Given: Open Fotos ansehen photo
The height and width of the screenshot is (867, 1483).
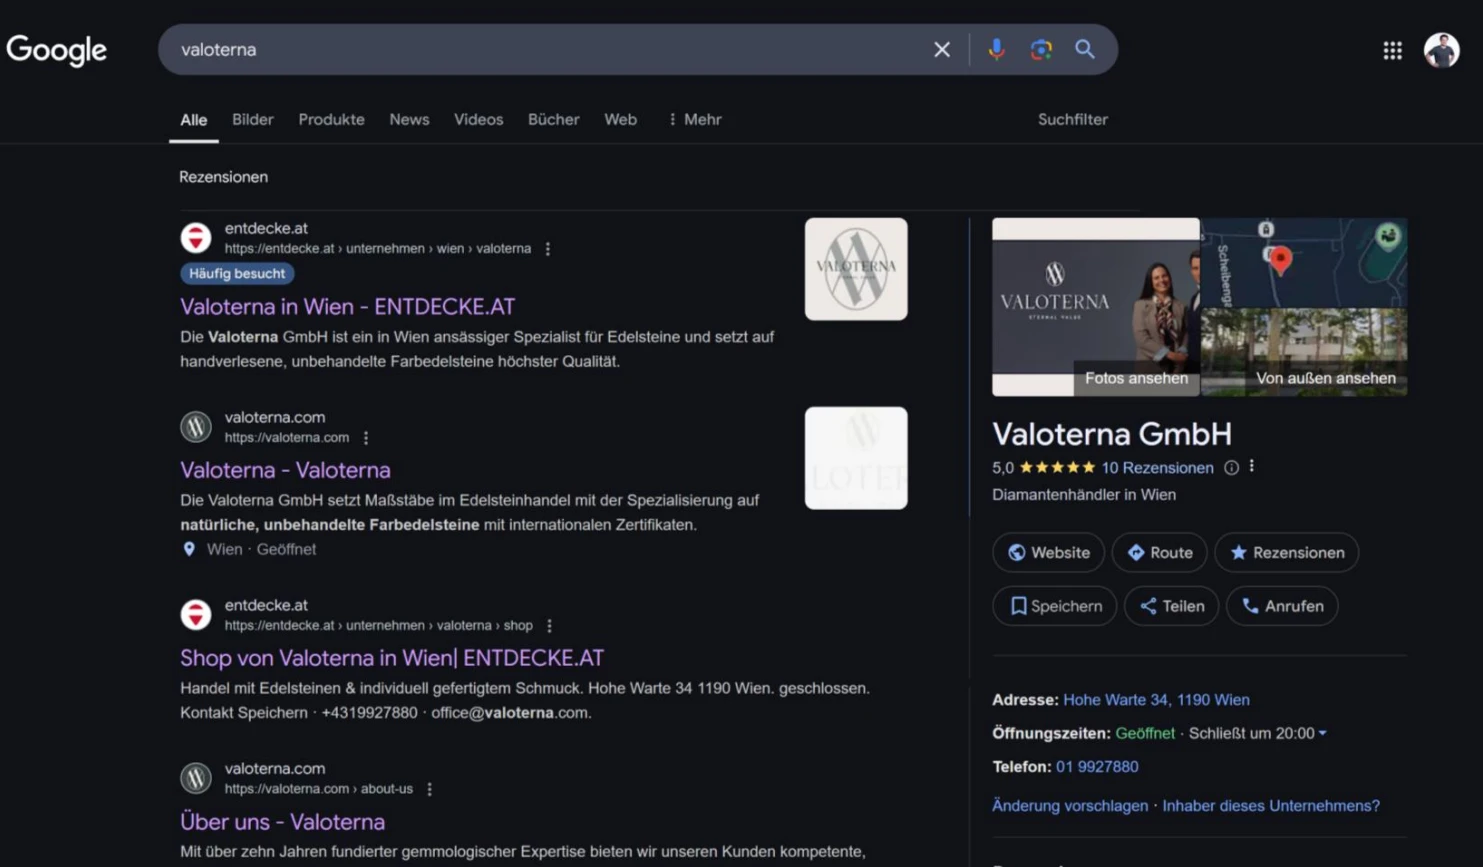Looking at the screenshot, I should 1095,307.
